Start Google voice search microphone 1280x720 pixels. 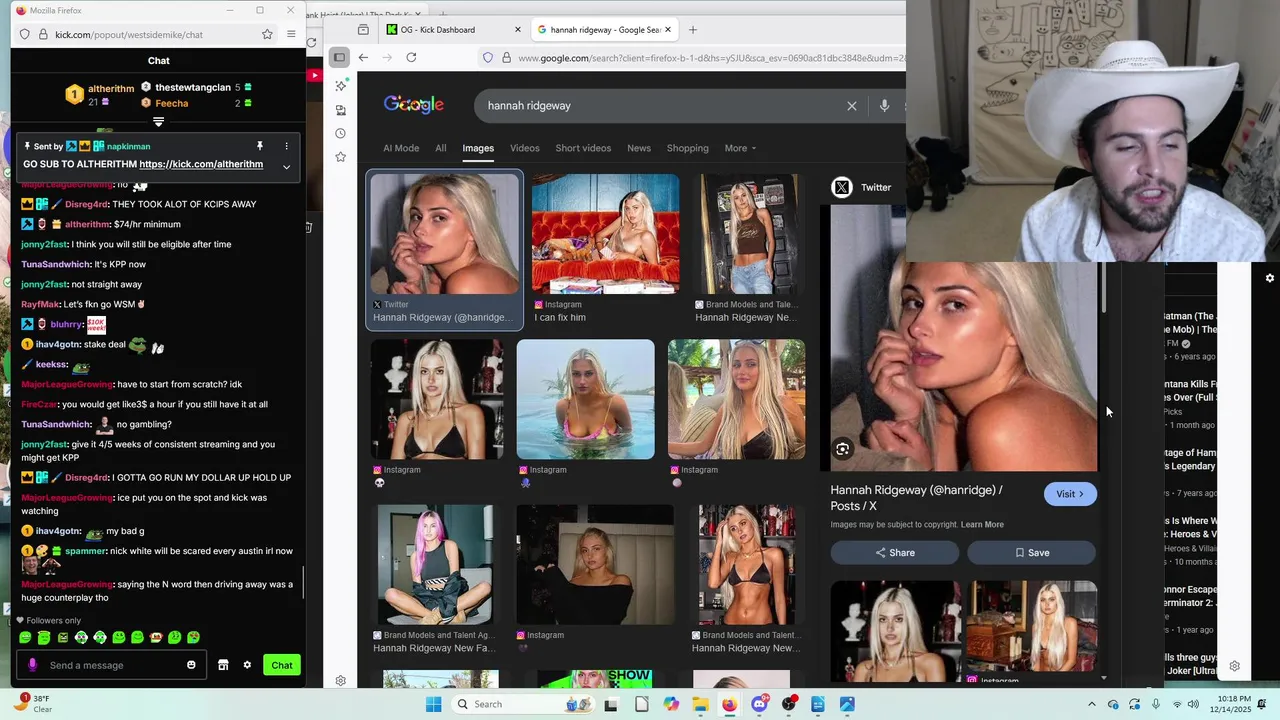pyautogui.click(x=884, y=105)
